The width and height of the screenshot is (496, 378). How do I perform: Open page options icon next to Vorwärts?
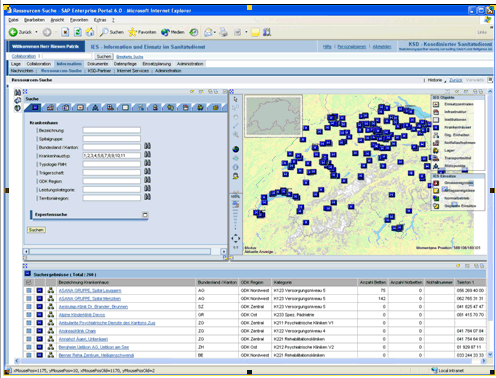pyautogui.click(x=490, y=80)
